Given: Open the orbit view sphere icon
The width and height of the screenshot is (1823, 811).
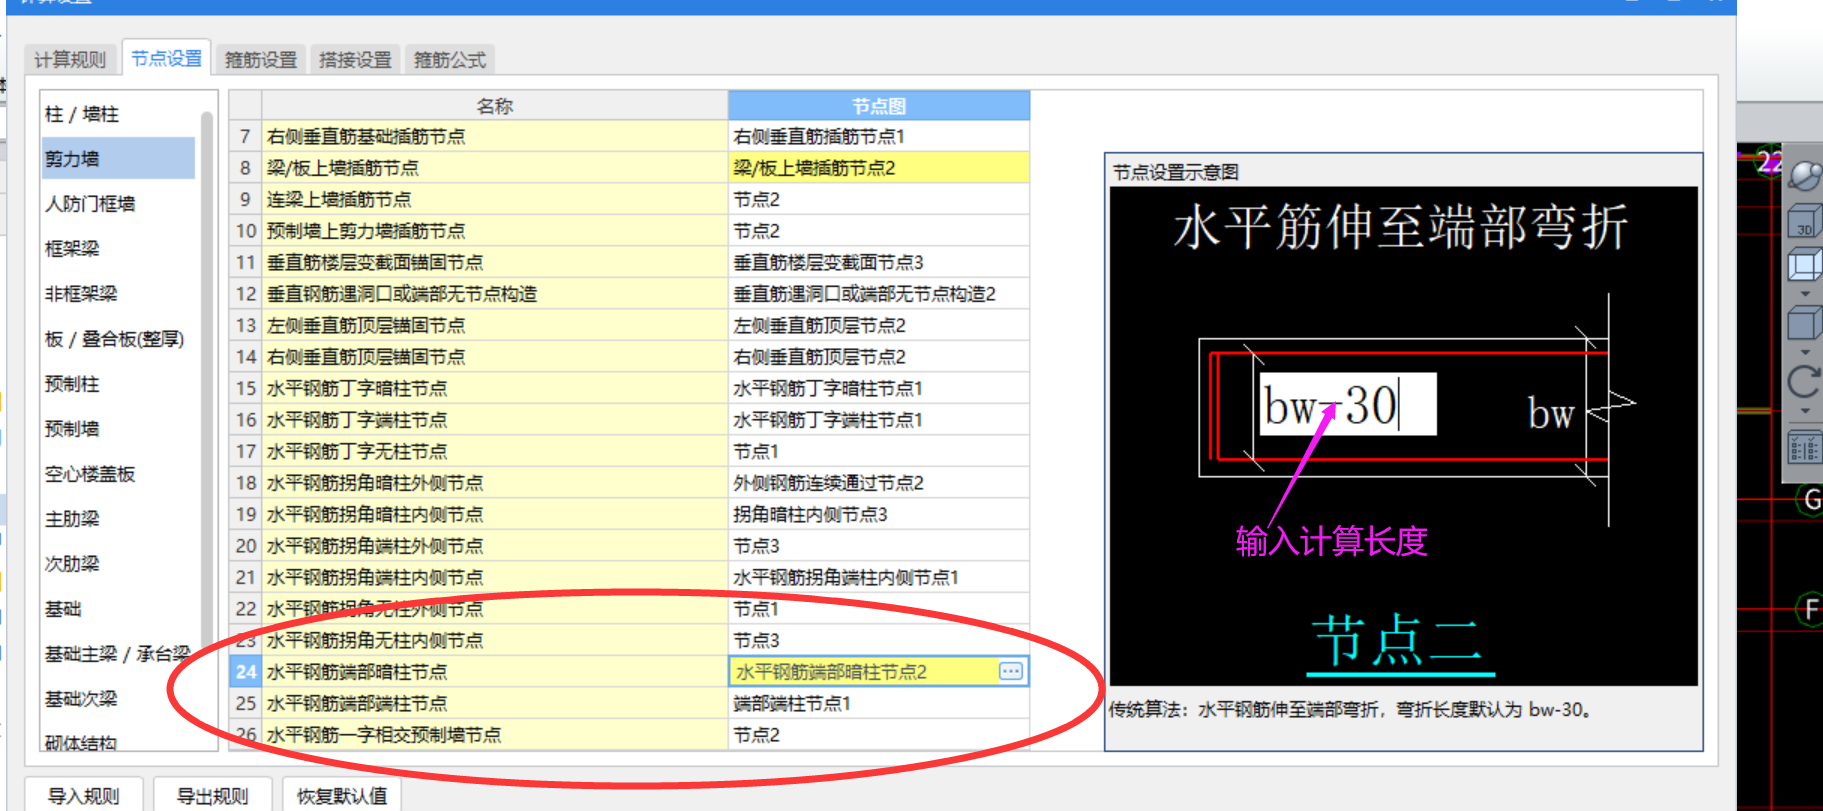Looking at the screenshot, I should [x=1805, y=174].
